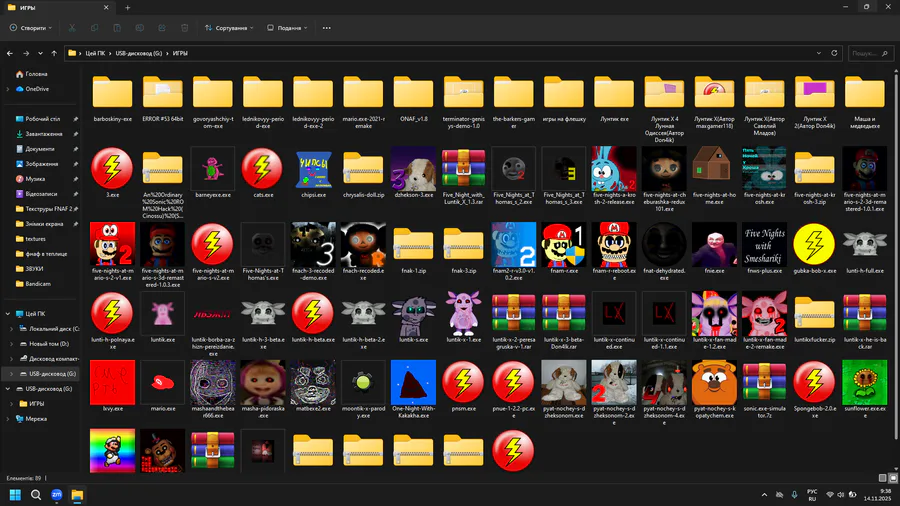Click the Copy icon in the toolbar
Screen dimensions: 900x506
(94, 28)
